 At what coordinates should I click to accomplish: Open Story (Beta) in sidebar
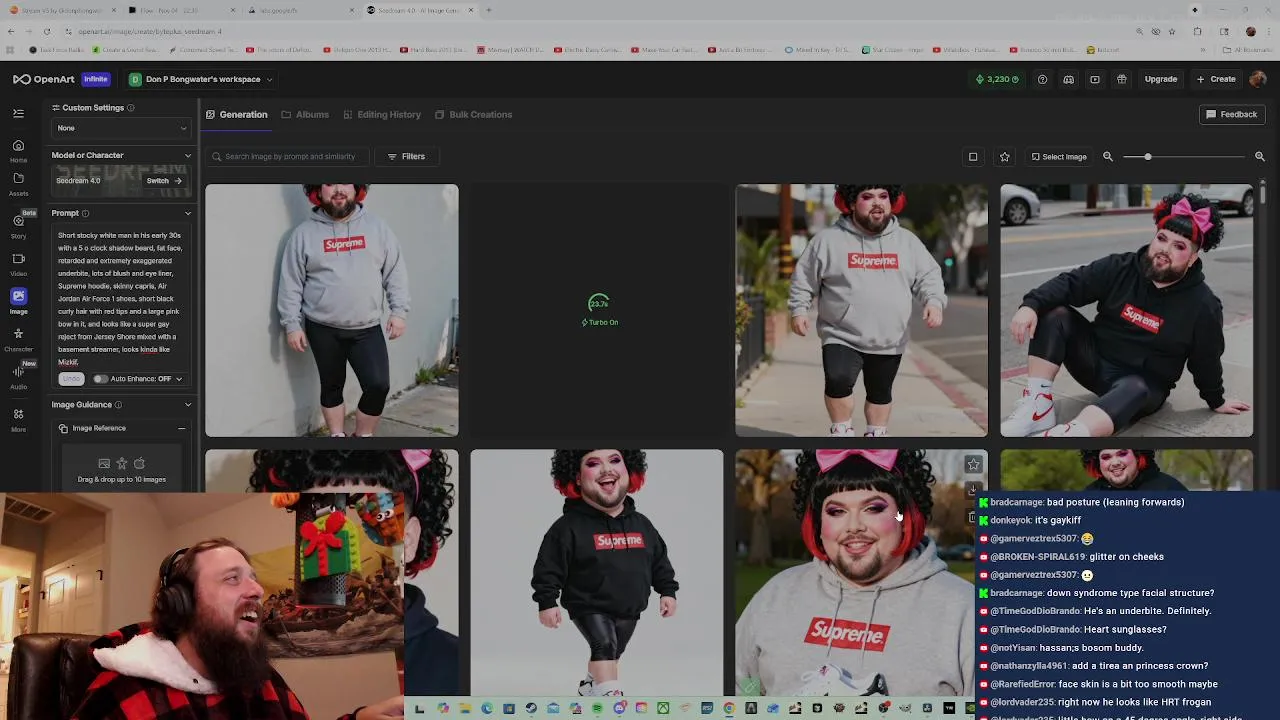click(x=18, y=226)
